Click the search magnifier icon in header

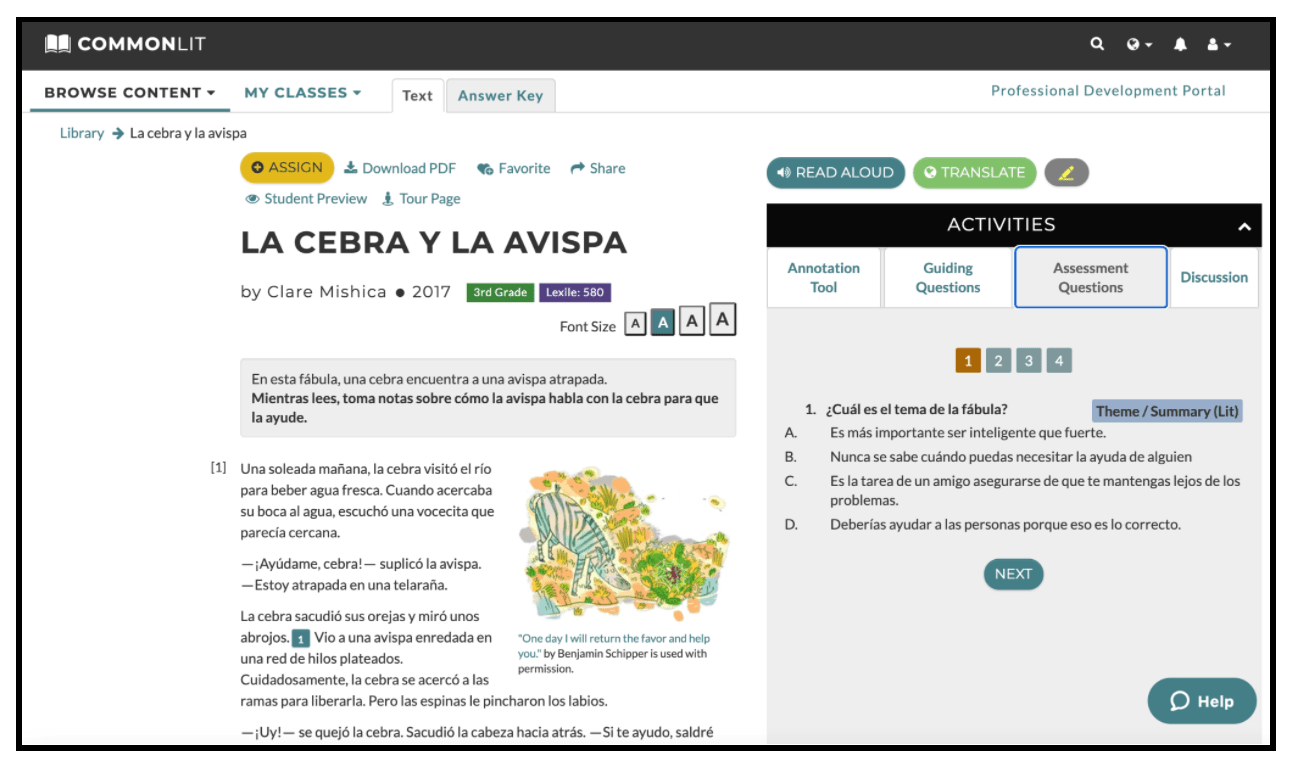pyautogui.click(x=1097, y=44)
